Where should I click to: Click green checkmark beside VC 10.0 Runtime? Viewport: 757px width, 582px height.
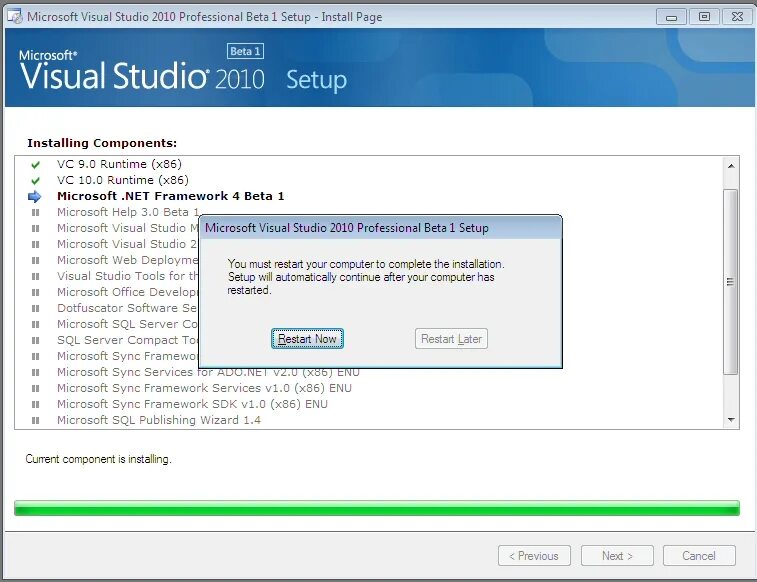click(35, 180)
